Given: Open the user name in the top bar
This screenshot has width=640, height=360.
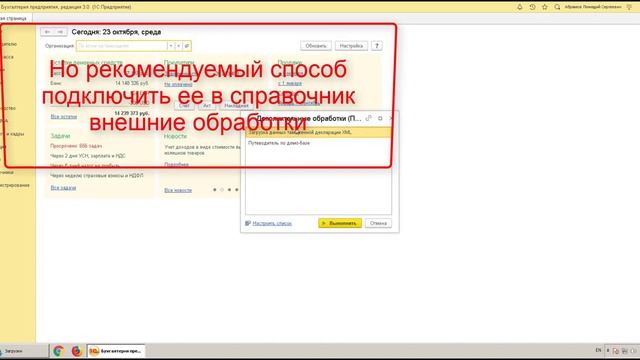Looking at the screenshot, I should (x=593, y=7).
